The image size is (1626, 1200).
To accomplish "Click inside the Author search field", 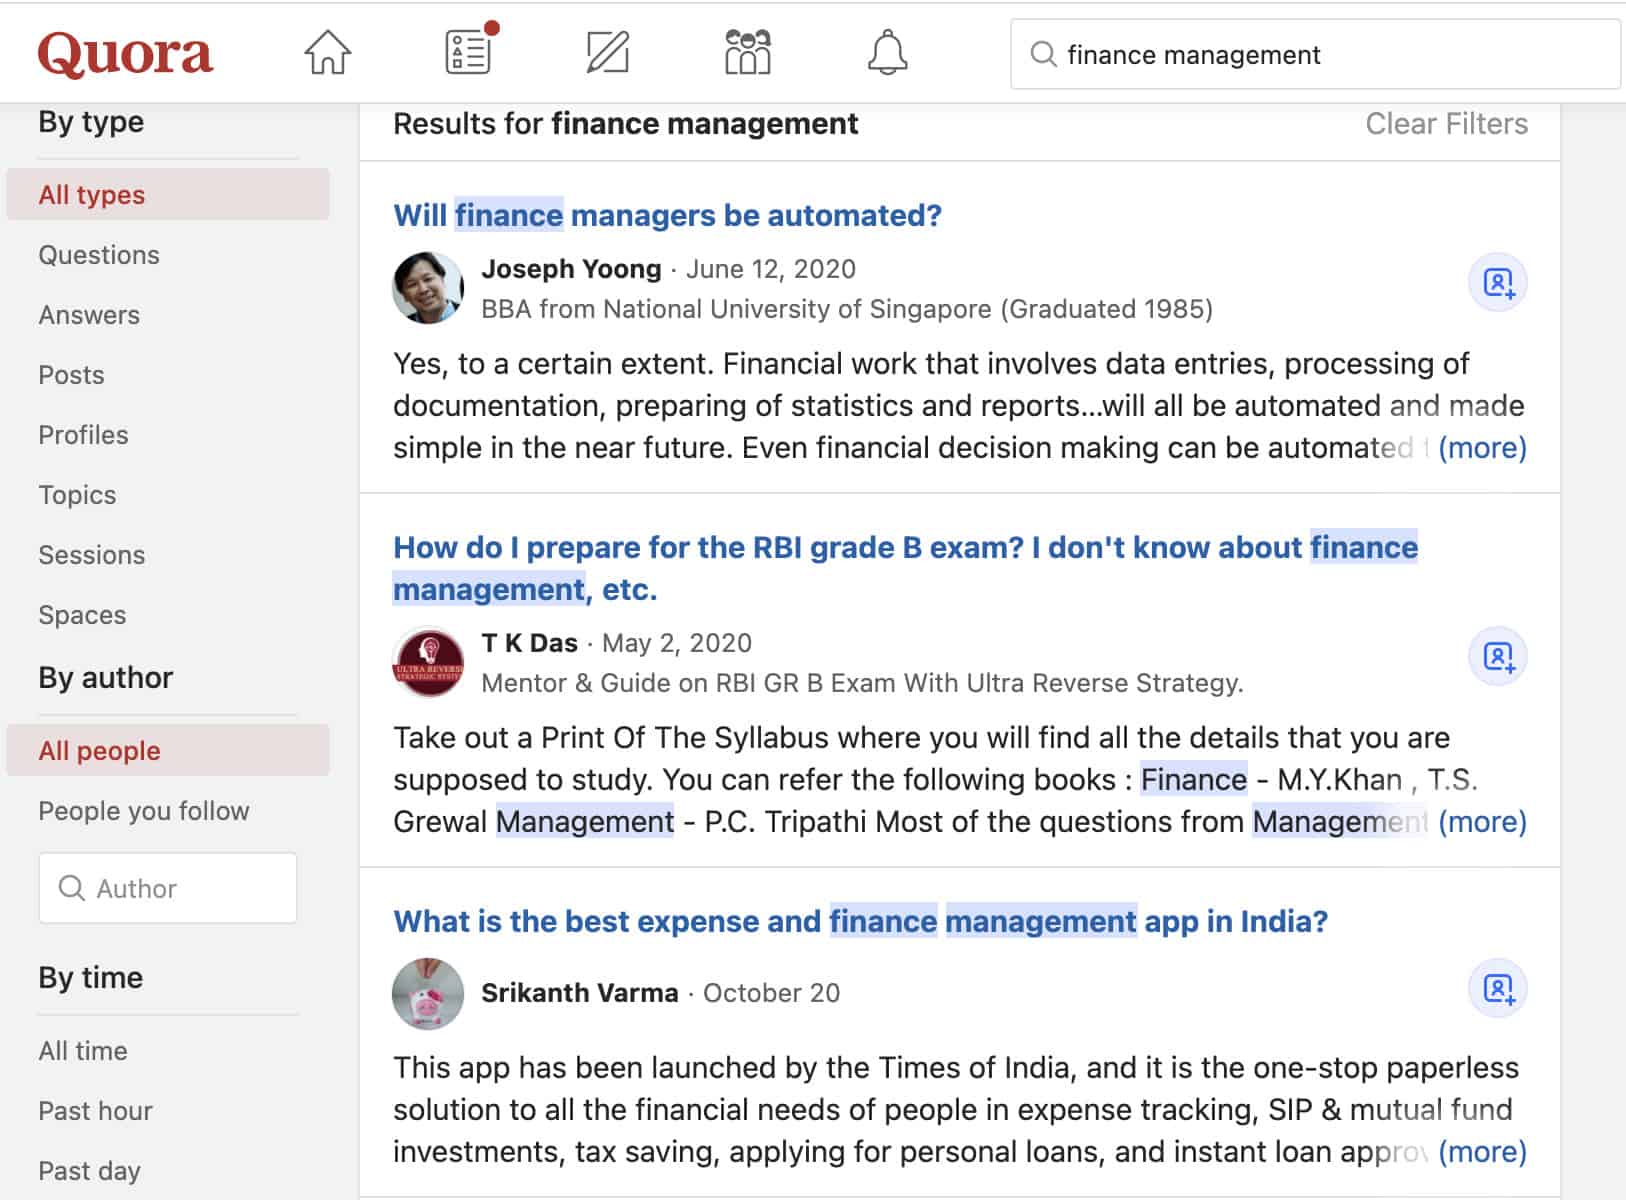I will pyautogui.click(x=167, y=888).
